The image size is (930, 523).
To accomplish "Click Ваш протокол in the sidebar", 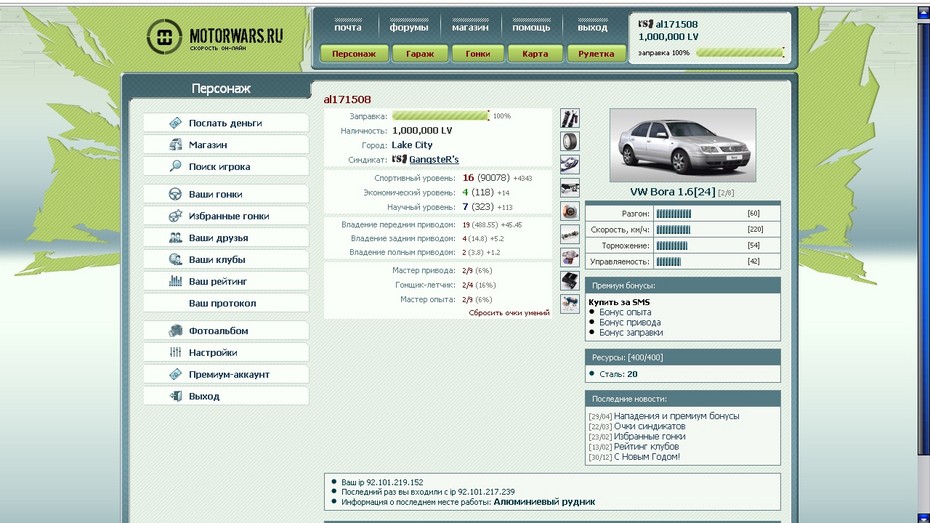I will point(225,303).
